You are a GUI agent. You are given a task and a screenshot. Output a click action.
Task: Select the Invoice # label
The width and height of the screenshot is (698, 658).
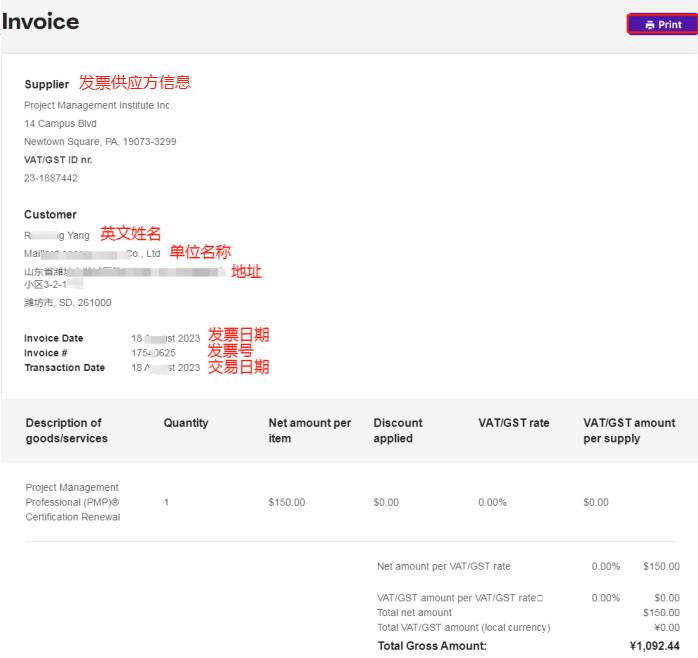pos(46,353)
